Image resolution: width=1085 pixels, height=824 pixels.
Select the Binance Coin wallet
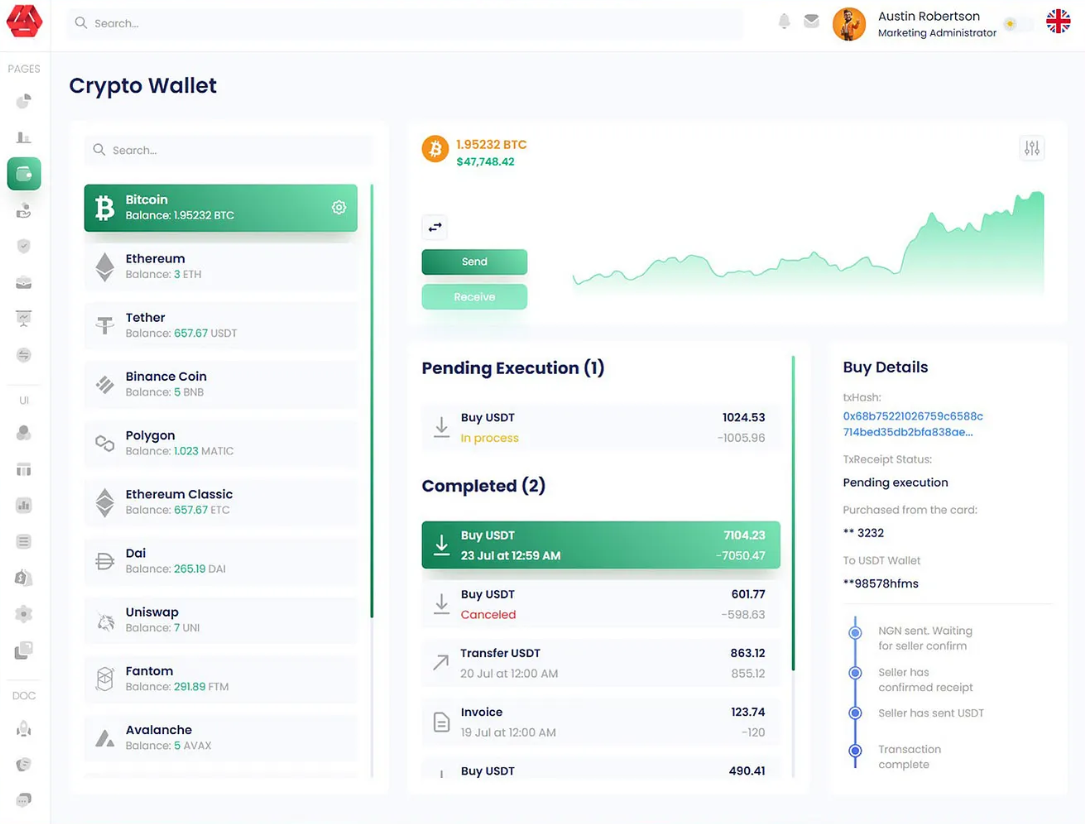click(x=221, y=384)
